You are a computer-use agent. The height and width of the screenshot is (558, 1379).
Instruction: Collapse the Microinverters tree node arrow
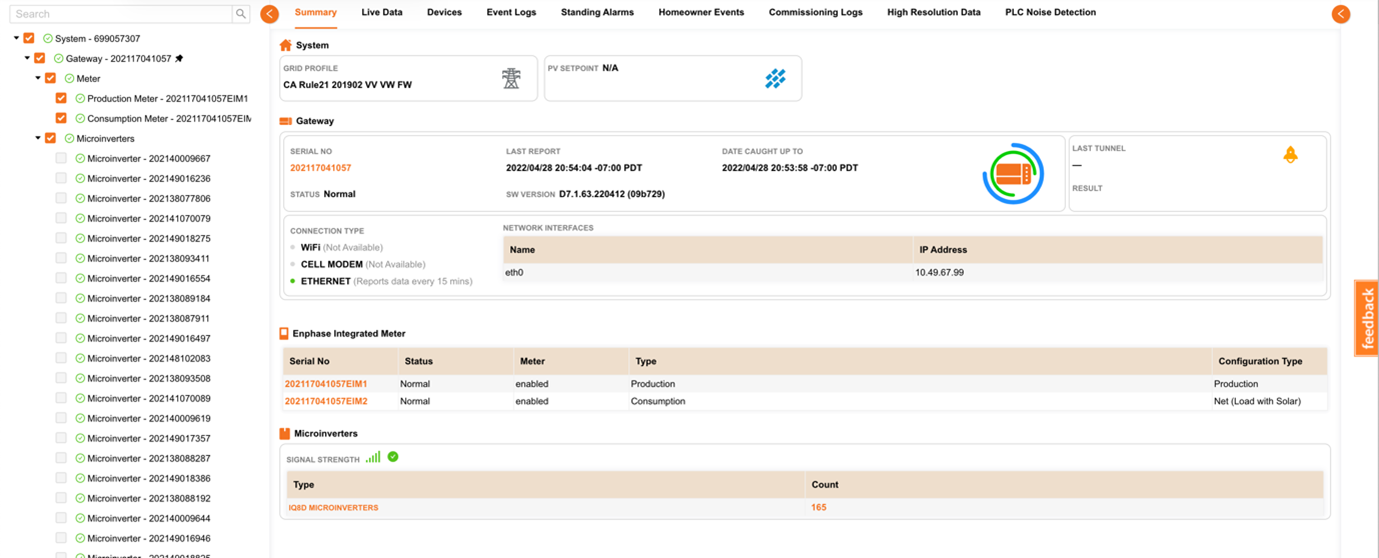(x=38, y=139)
